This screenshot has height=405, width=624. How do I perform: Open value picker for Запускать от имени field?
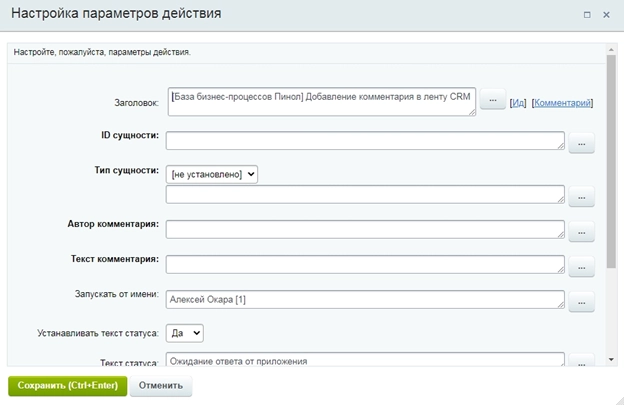(x=581, y=302)
